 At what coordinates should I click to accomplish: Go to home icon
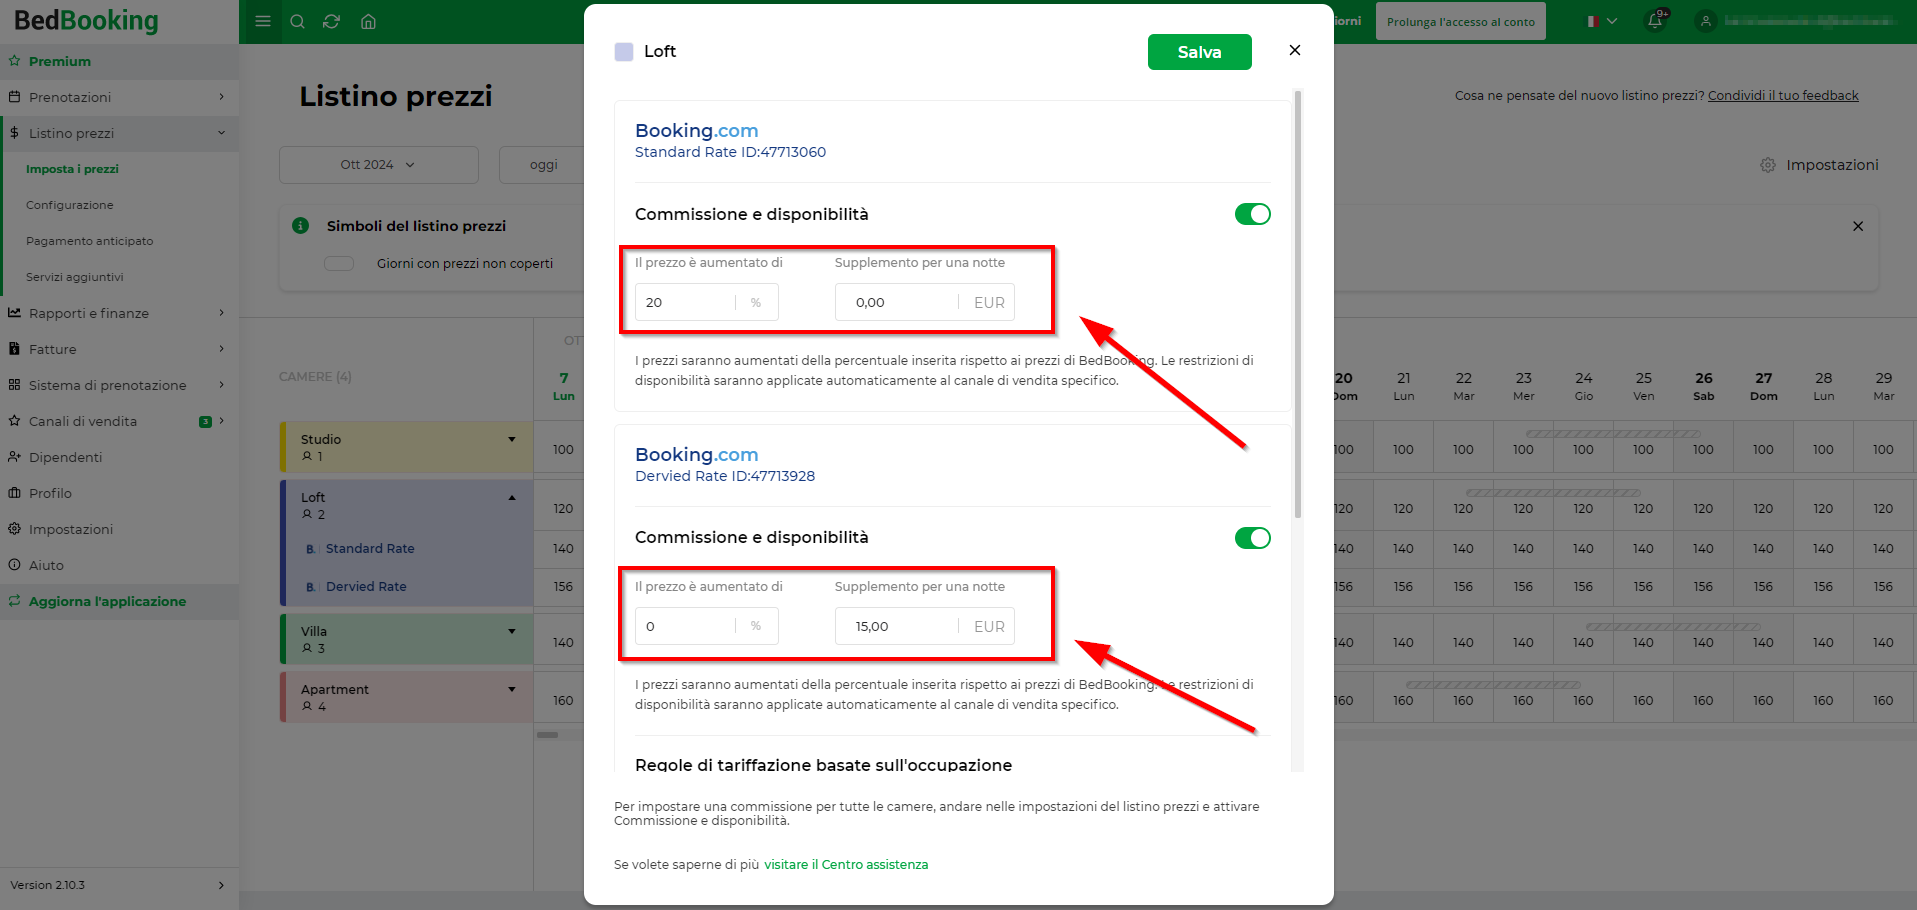(x=368, y=21)
